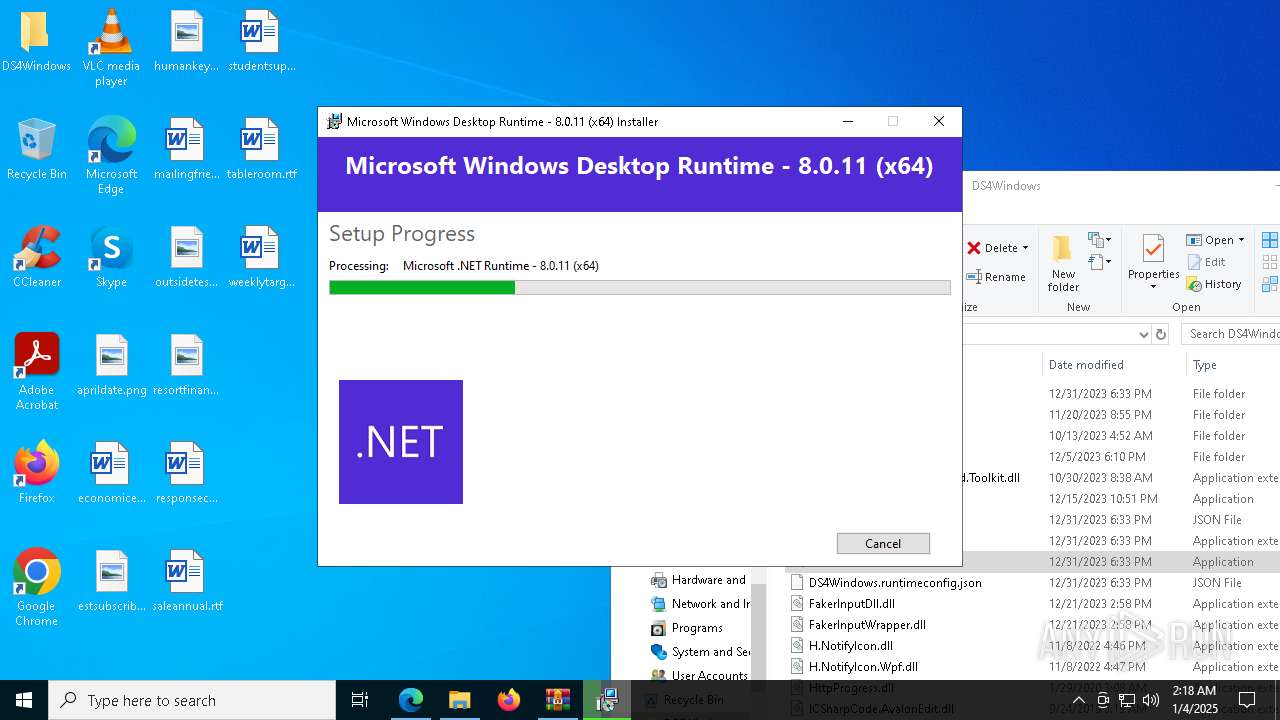Launch Microsoft Edge desktop shortcut
This screenshot has width=1280, height=720.
click(x=111, y=156)
